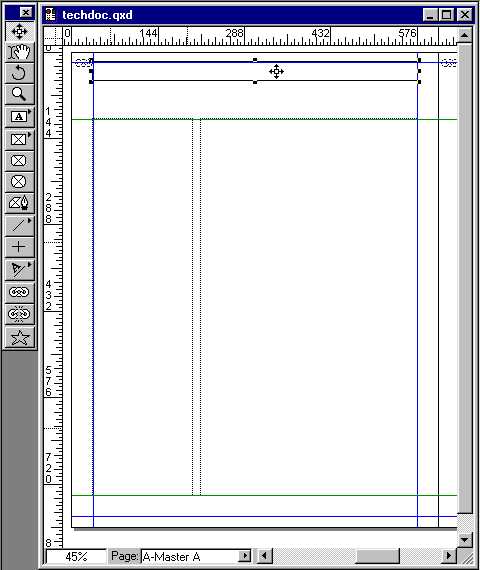Close the floating tool palette
Screen dimensions: 480x570
coord(26,13)
